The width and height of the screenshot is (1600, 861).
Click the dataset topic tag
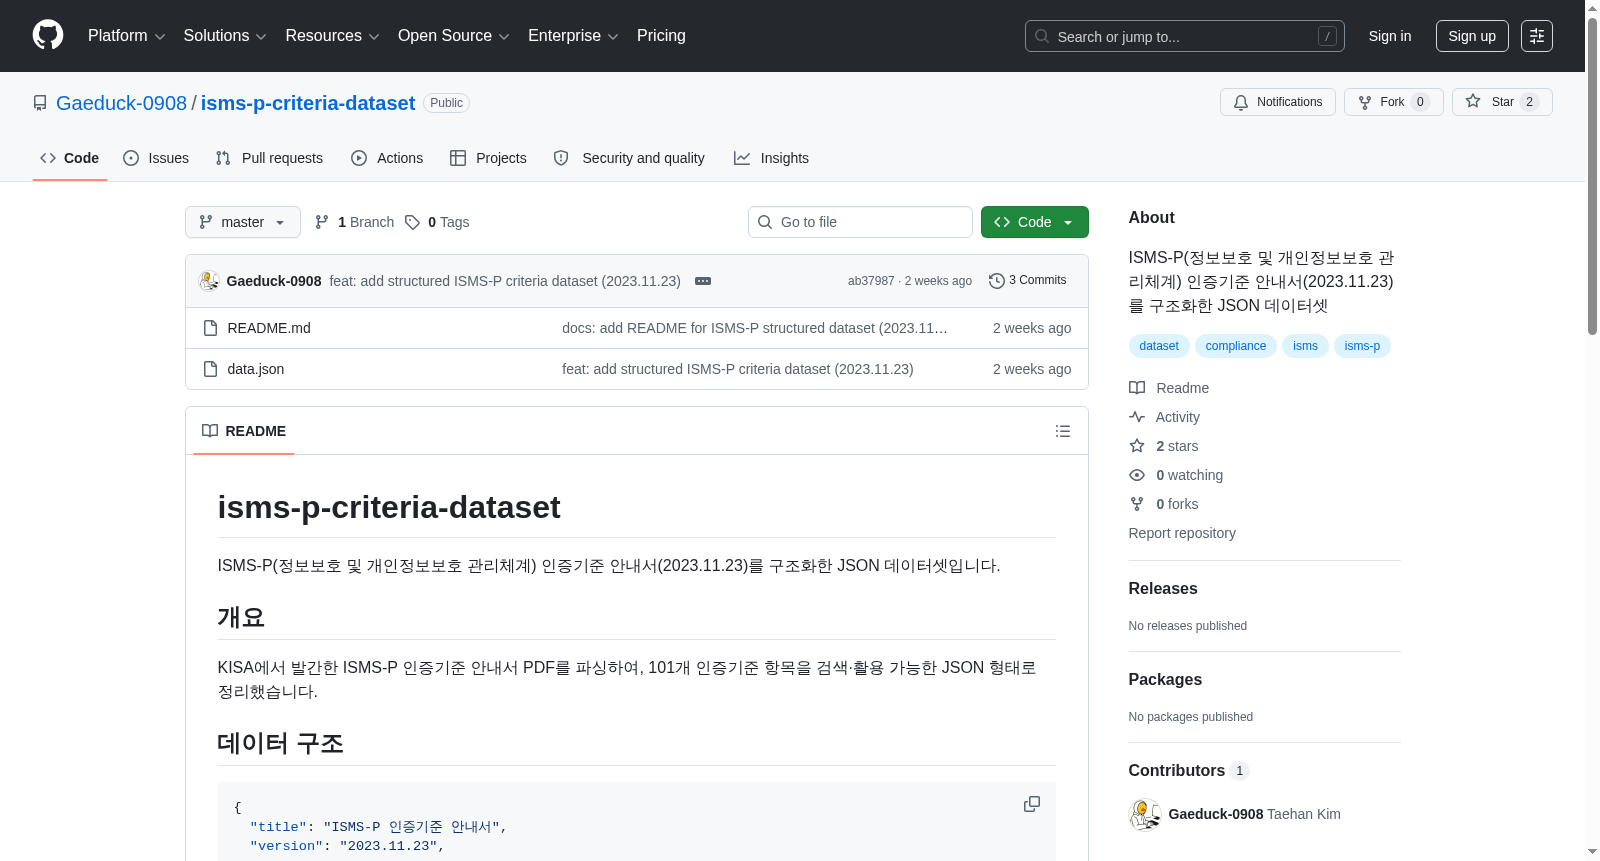(x=1159, y=346)
